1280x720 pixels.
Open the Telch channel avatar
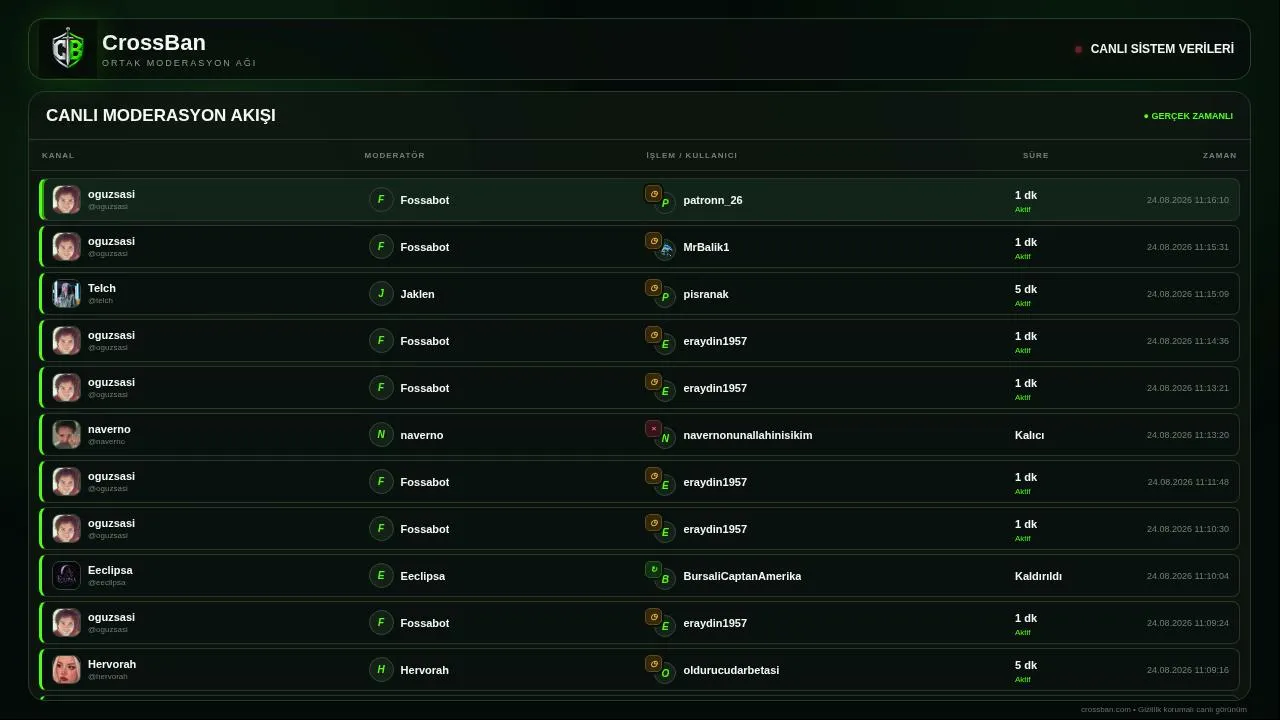pos(66,294)
